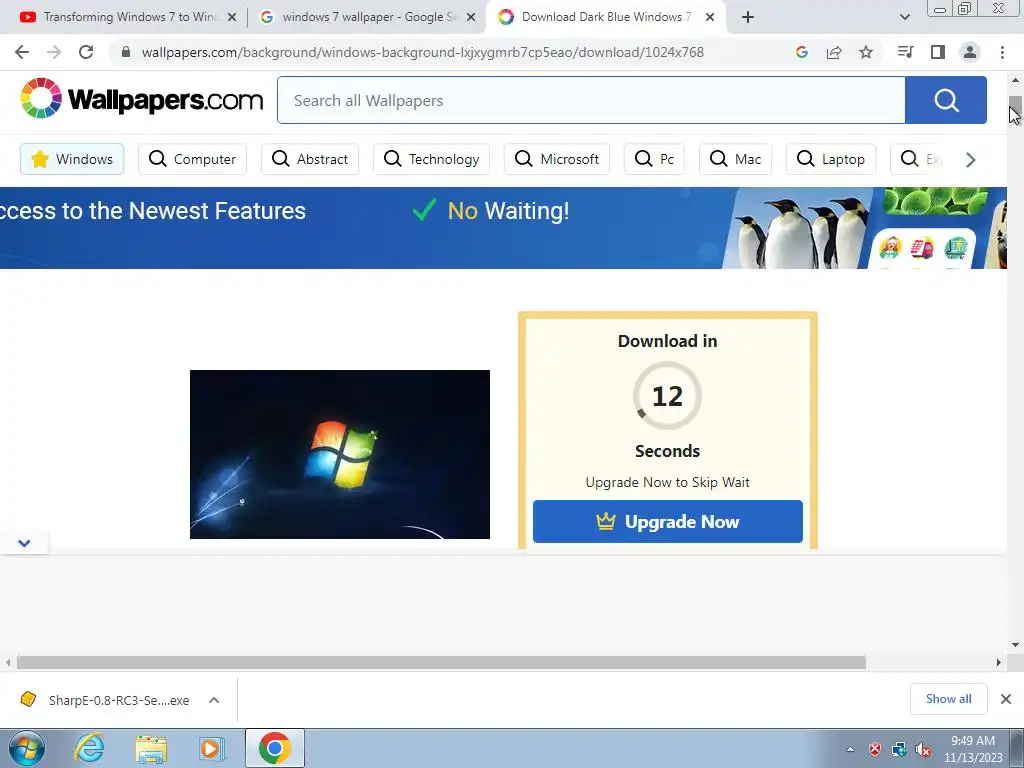Show hidden system tray icons
Image resolution: width=1024 pixels, height=768 pixels.
coord(850,749)
